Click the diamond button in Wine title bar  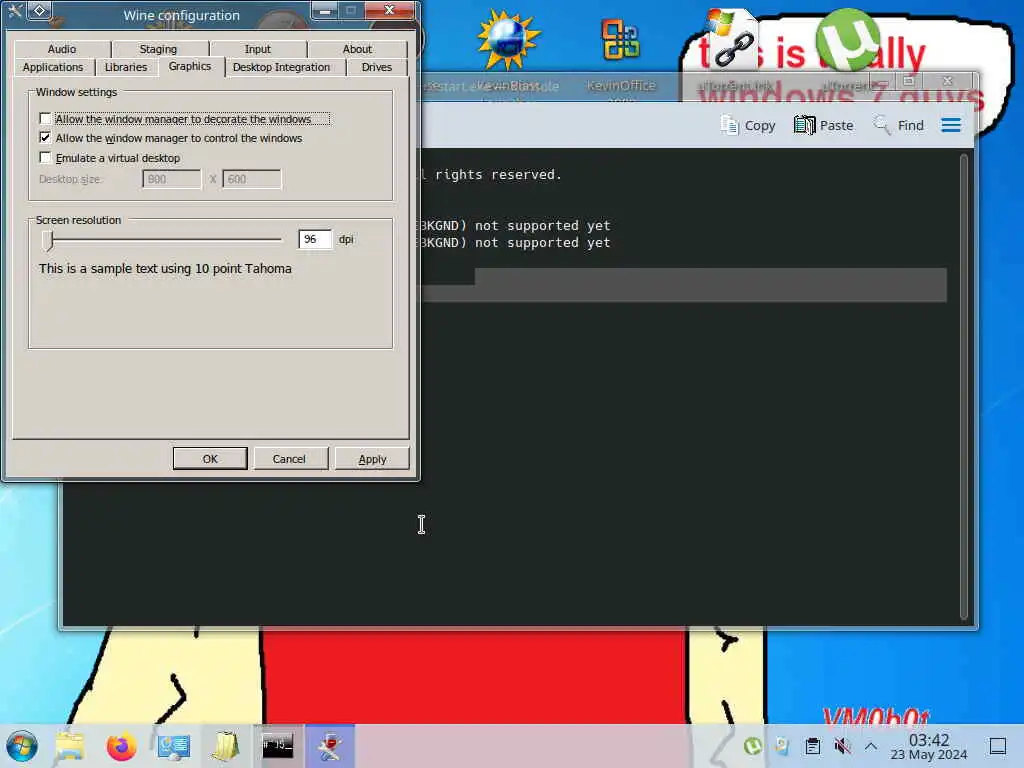pos(39,10)
